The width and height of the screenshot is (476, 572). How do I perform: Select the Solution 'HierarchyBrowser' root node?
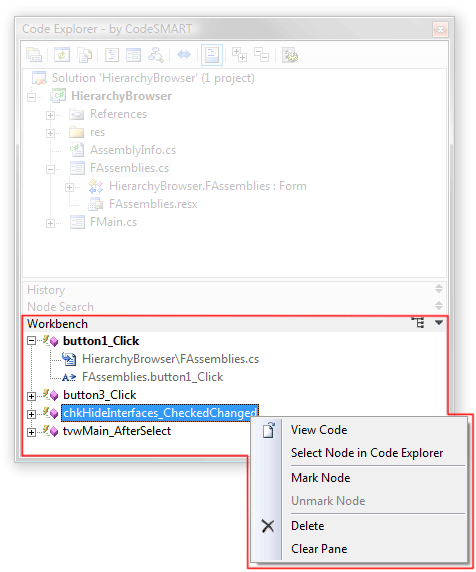click(x=153, y=78)
